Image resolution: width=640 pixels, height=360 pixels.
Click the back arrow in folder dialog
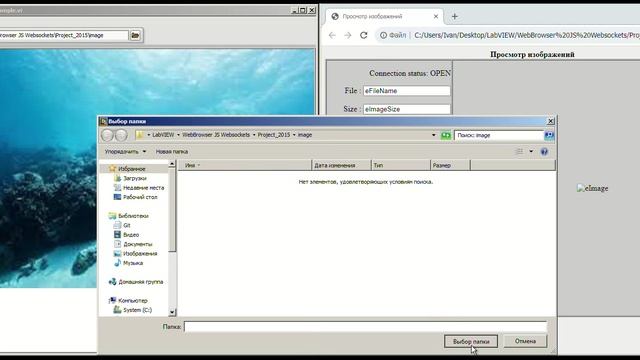107,135
